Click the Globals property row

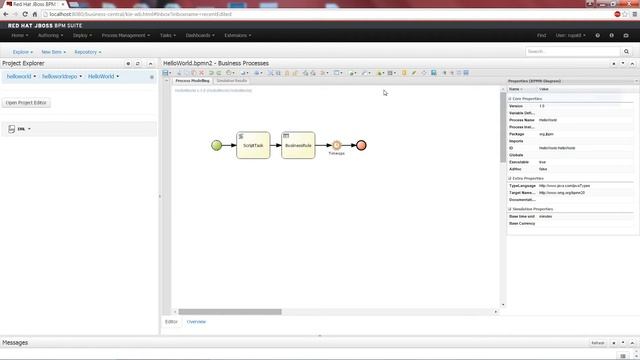tap(571, 155)
